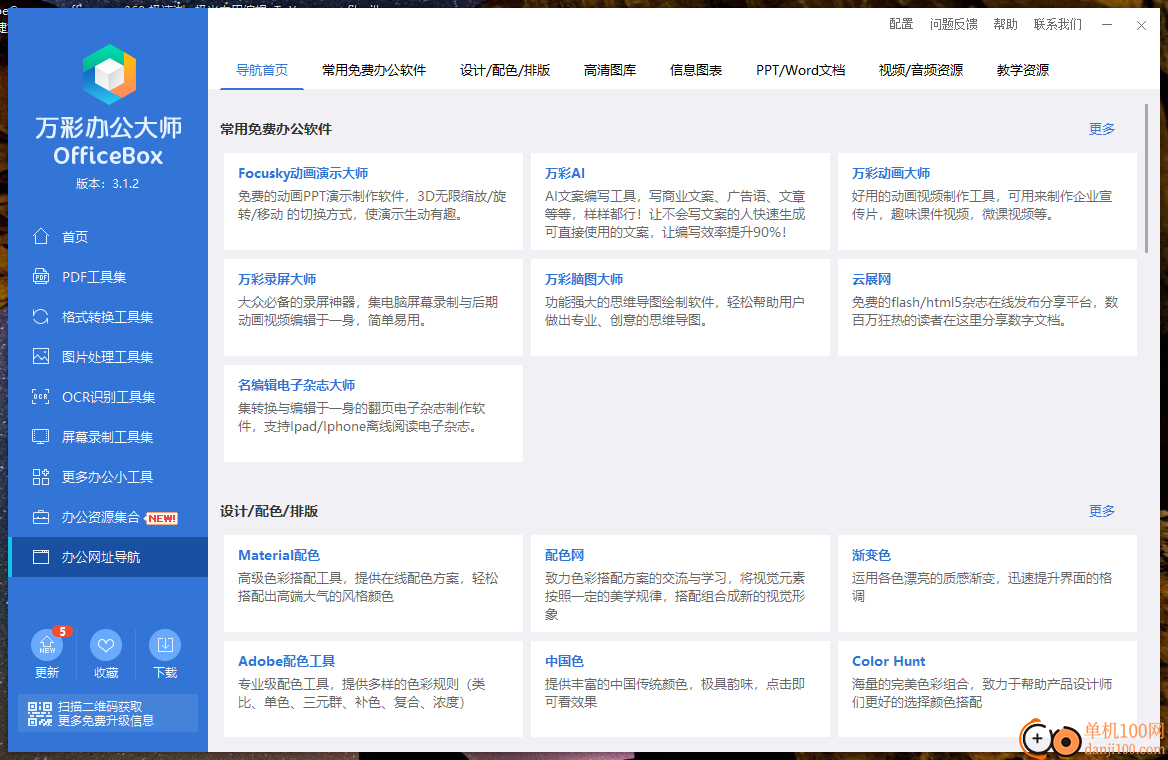
Task: Open the 云展网 link
Action: [x=872, y=279]
